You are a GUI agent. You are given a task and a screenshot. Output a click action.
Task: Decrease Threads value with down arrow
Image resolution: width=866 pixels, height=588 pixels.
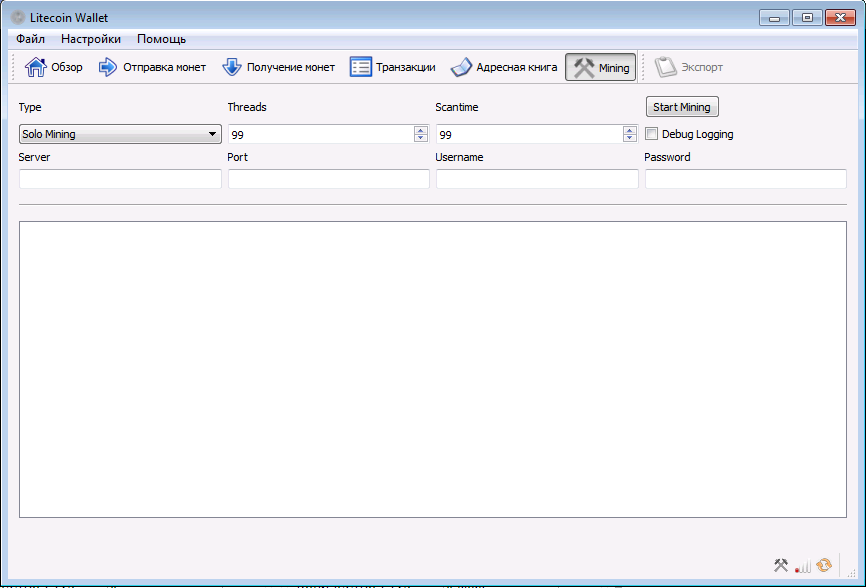click(x=421, y=137)
